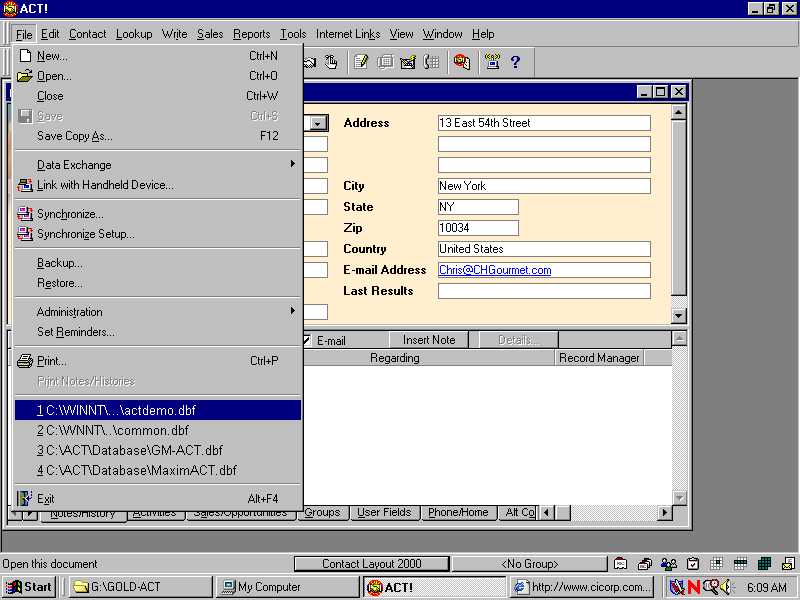This screenshot has width=800, height=600.
Task: Choose Restore in the File menu
Action: click(x=158, y=283)
